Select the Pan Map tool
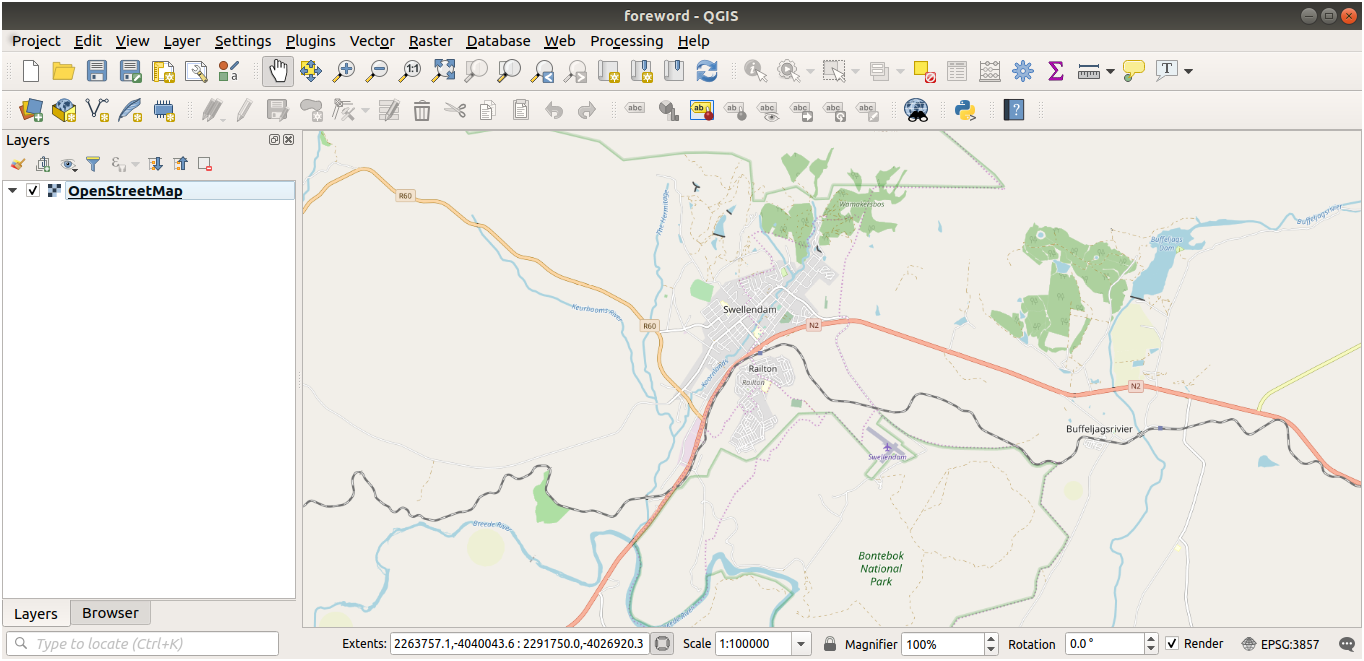 (277, 71)
